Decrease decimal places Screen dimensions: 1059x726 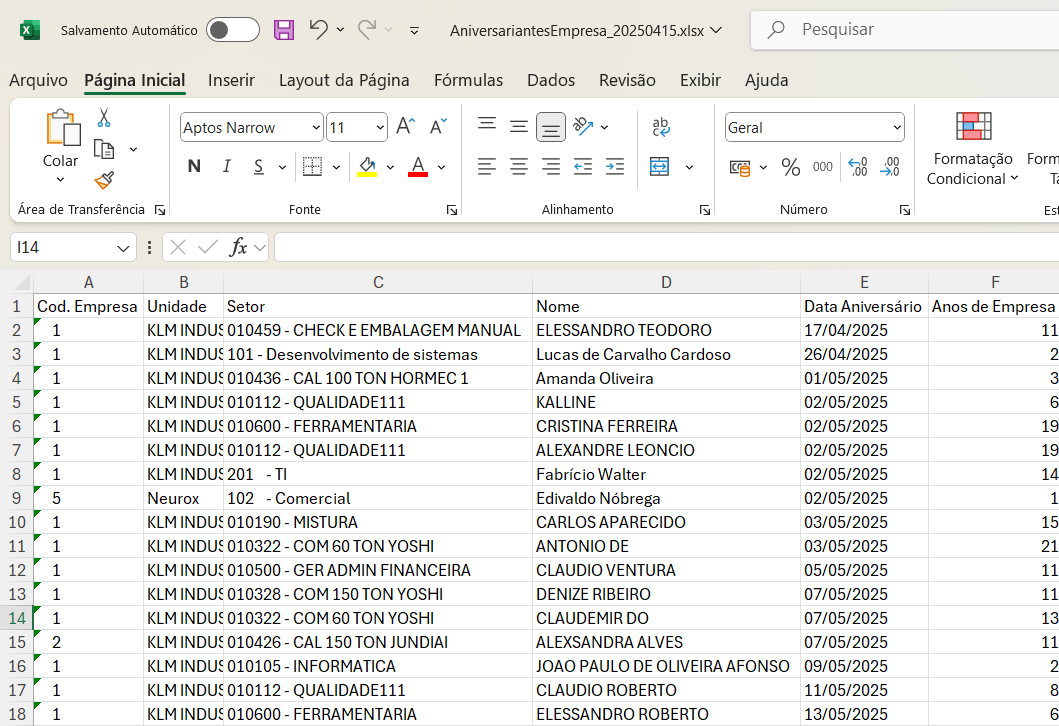[890, 167]
